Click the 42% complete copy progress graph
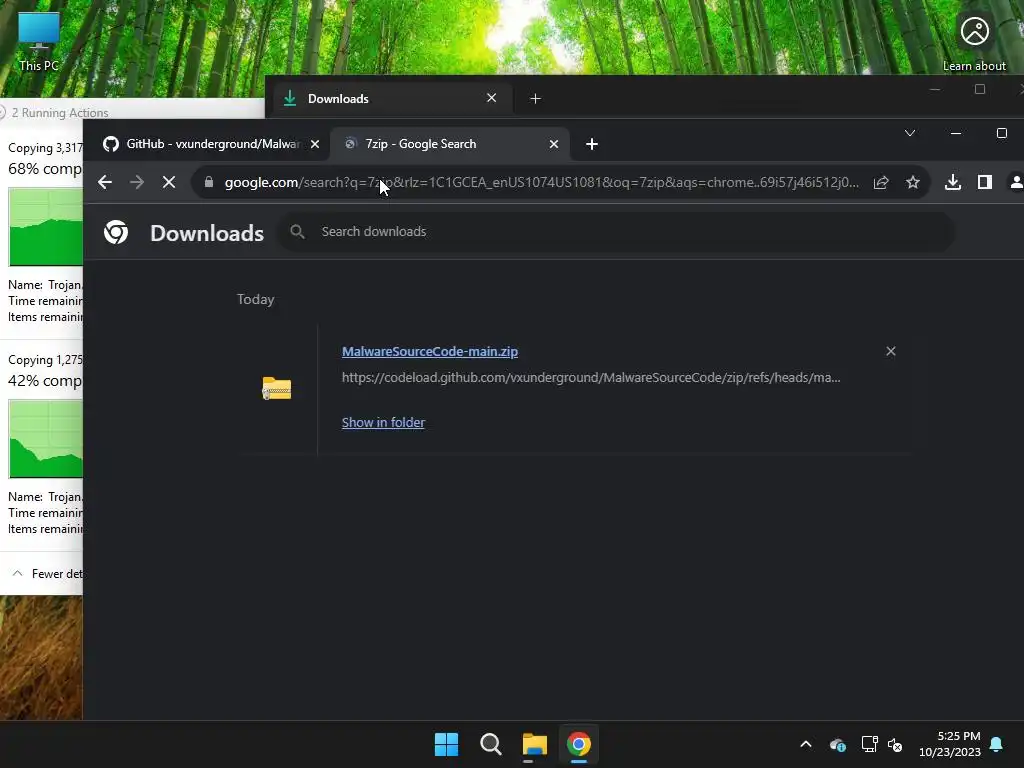The height and width of the screenshot is (768, 1024). (x=46, y=439)
